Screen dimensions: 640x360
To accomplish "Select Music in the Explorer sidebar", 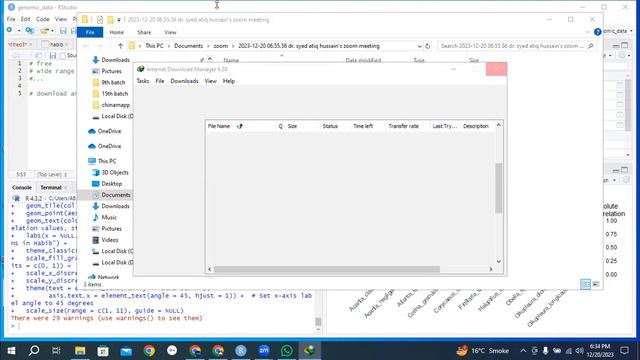I will click(104, 218).
